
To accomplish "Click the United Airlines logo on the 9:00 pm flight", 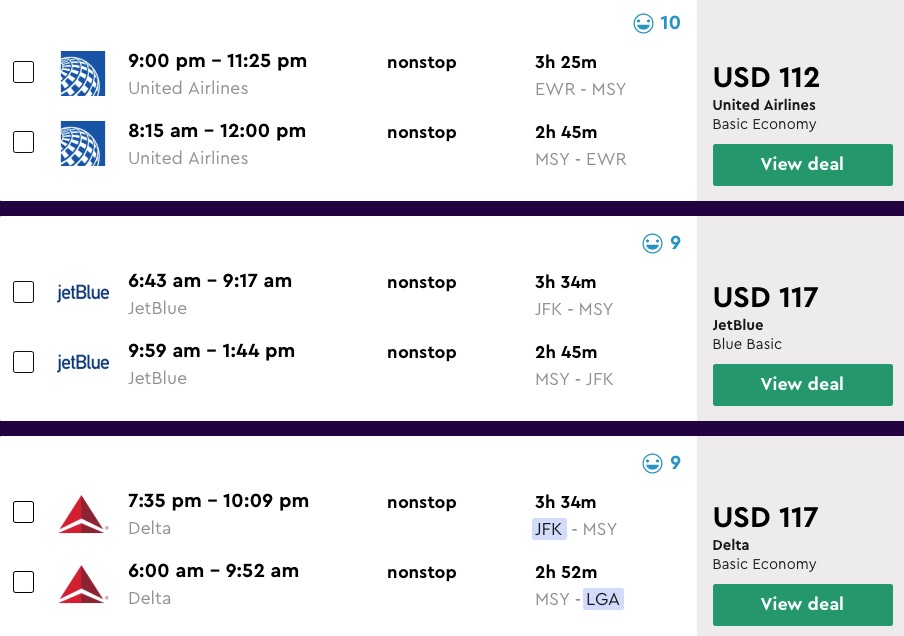I will 82,73.
